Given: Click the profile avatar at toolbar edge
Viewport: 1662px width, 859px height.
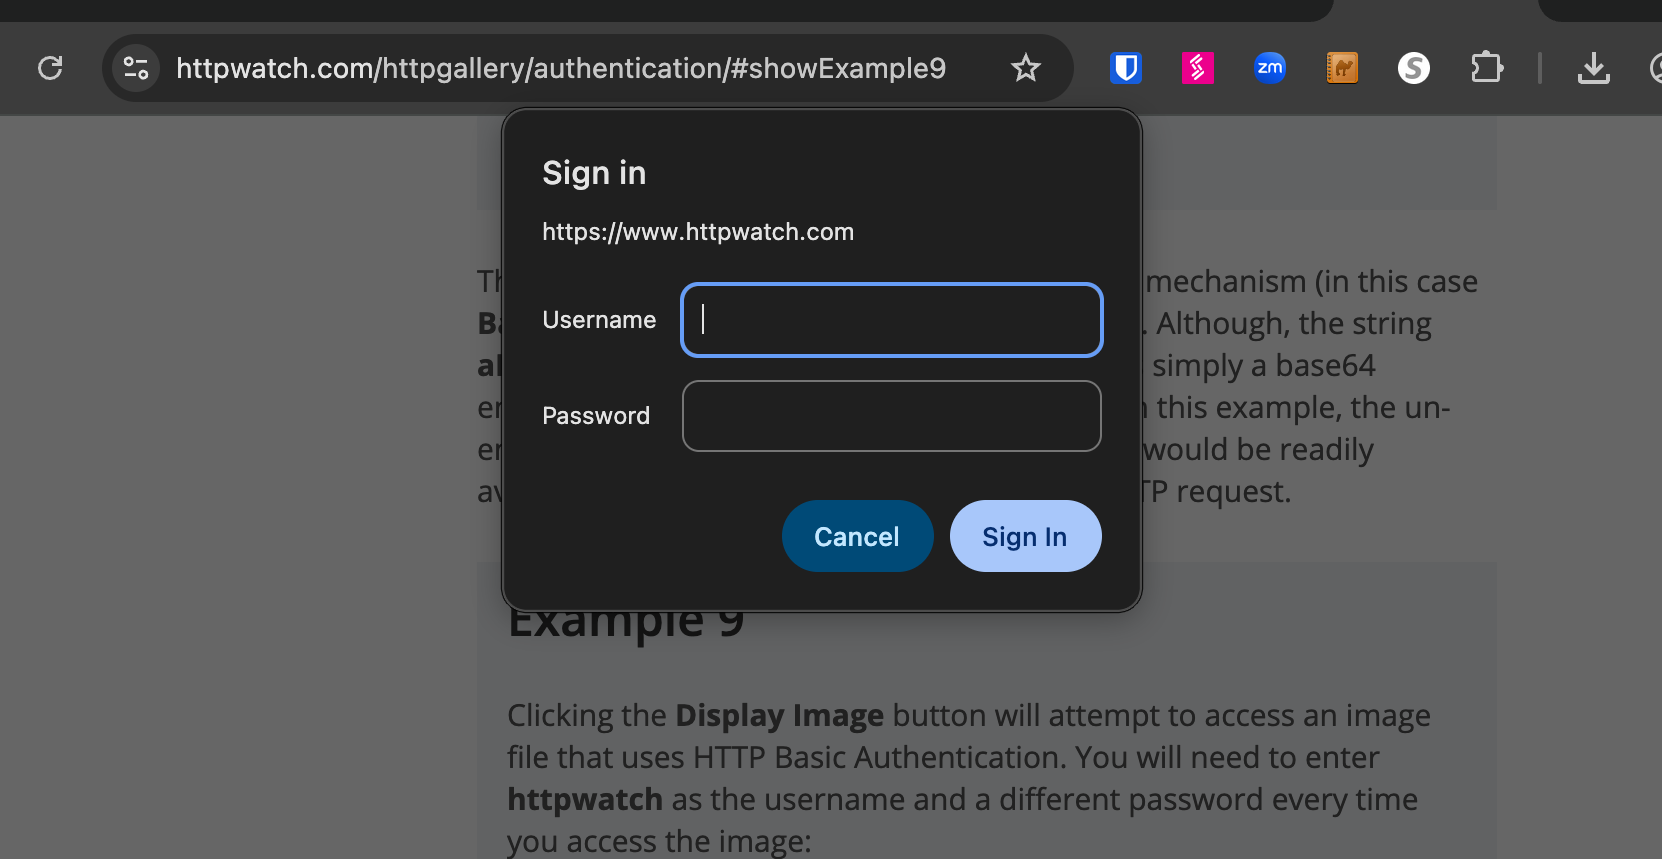Looking at the screenshot, I should click(x=1655, y=68).
